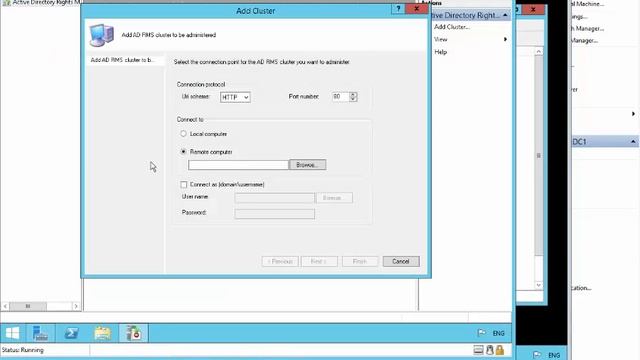Click the disabled Previous button
Image resolution: width=640 pixels, height=360 pixels.
click(280, 261)
